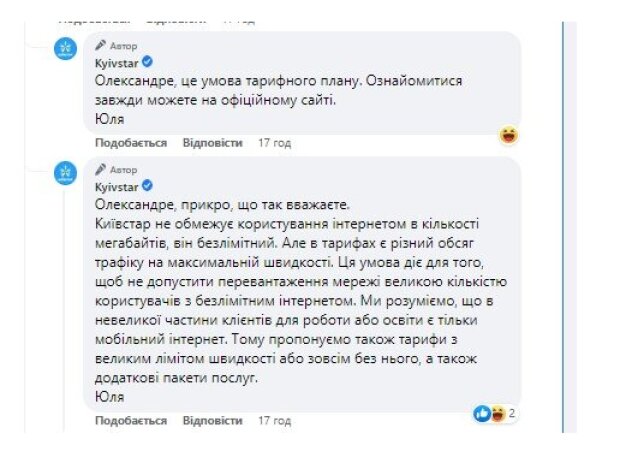620x469 pixels.
Task: Open Kyivstar profile name in second comment
Action: (x=117, y=187)
